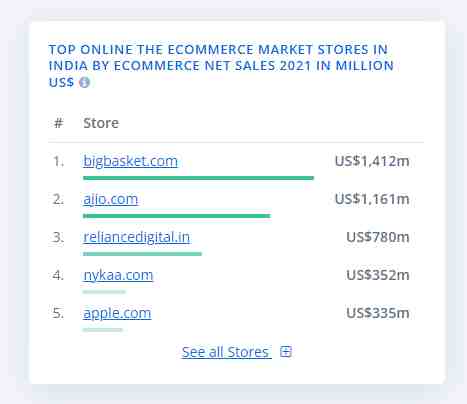Open the bigbasket.com store link
The image size is (467, 404).
coord(130,161)
